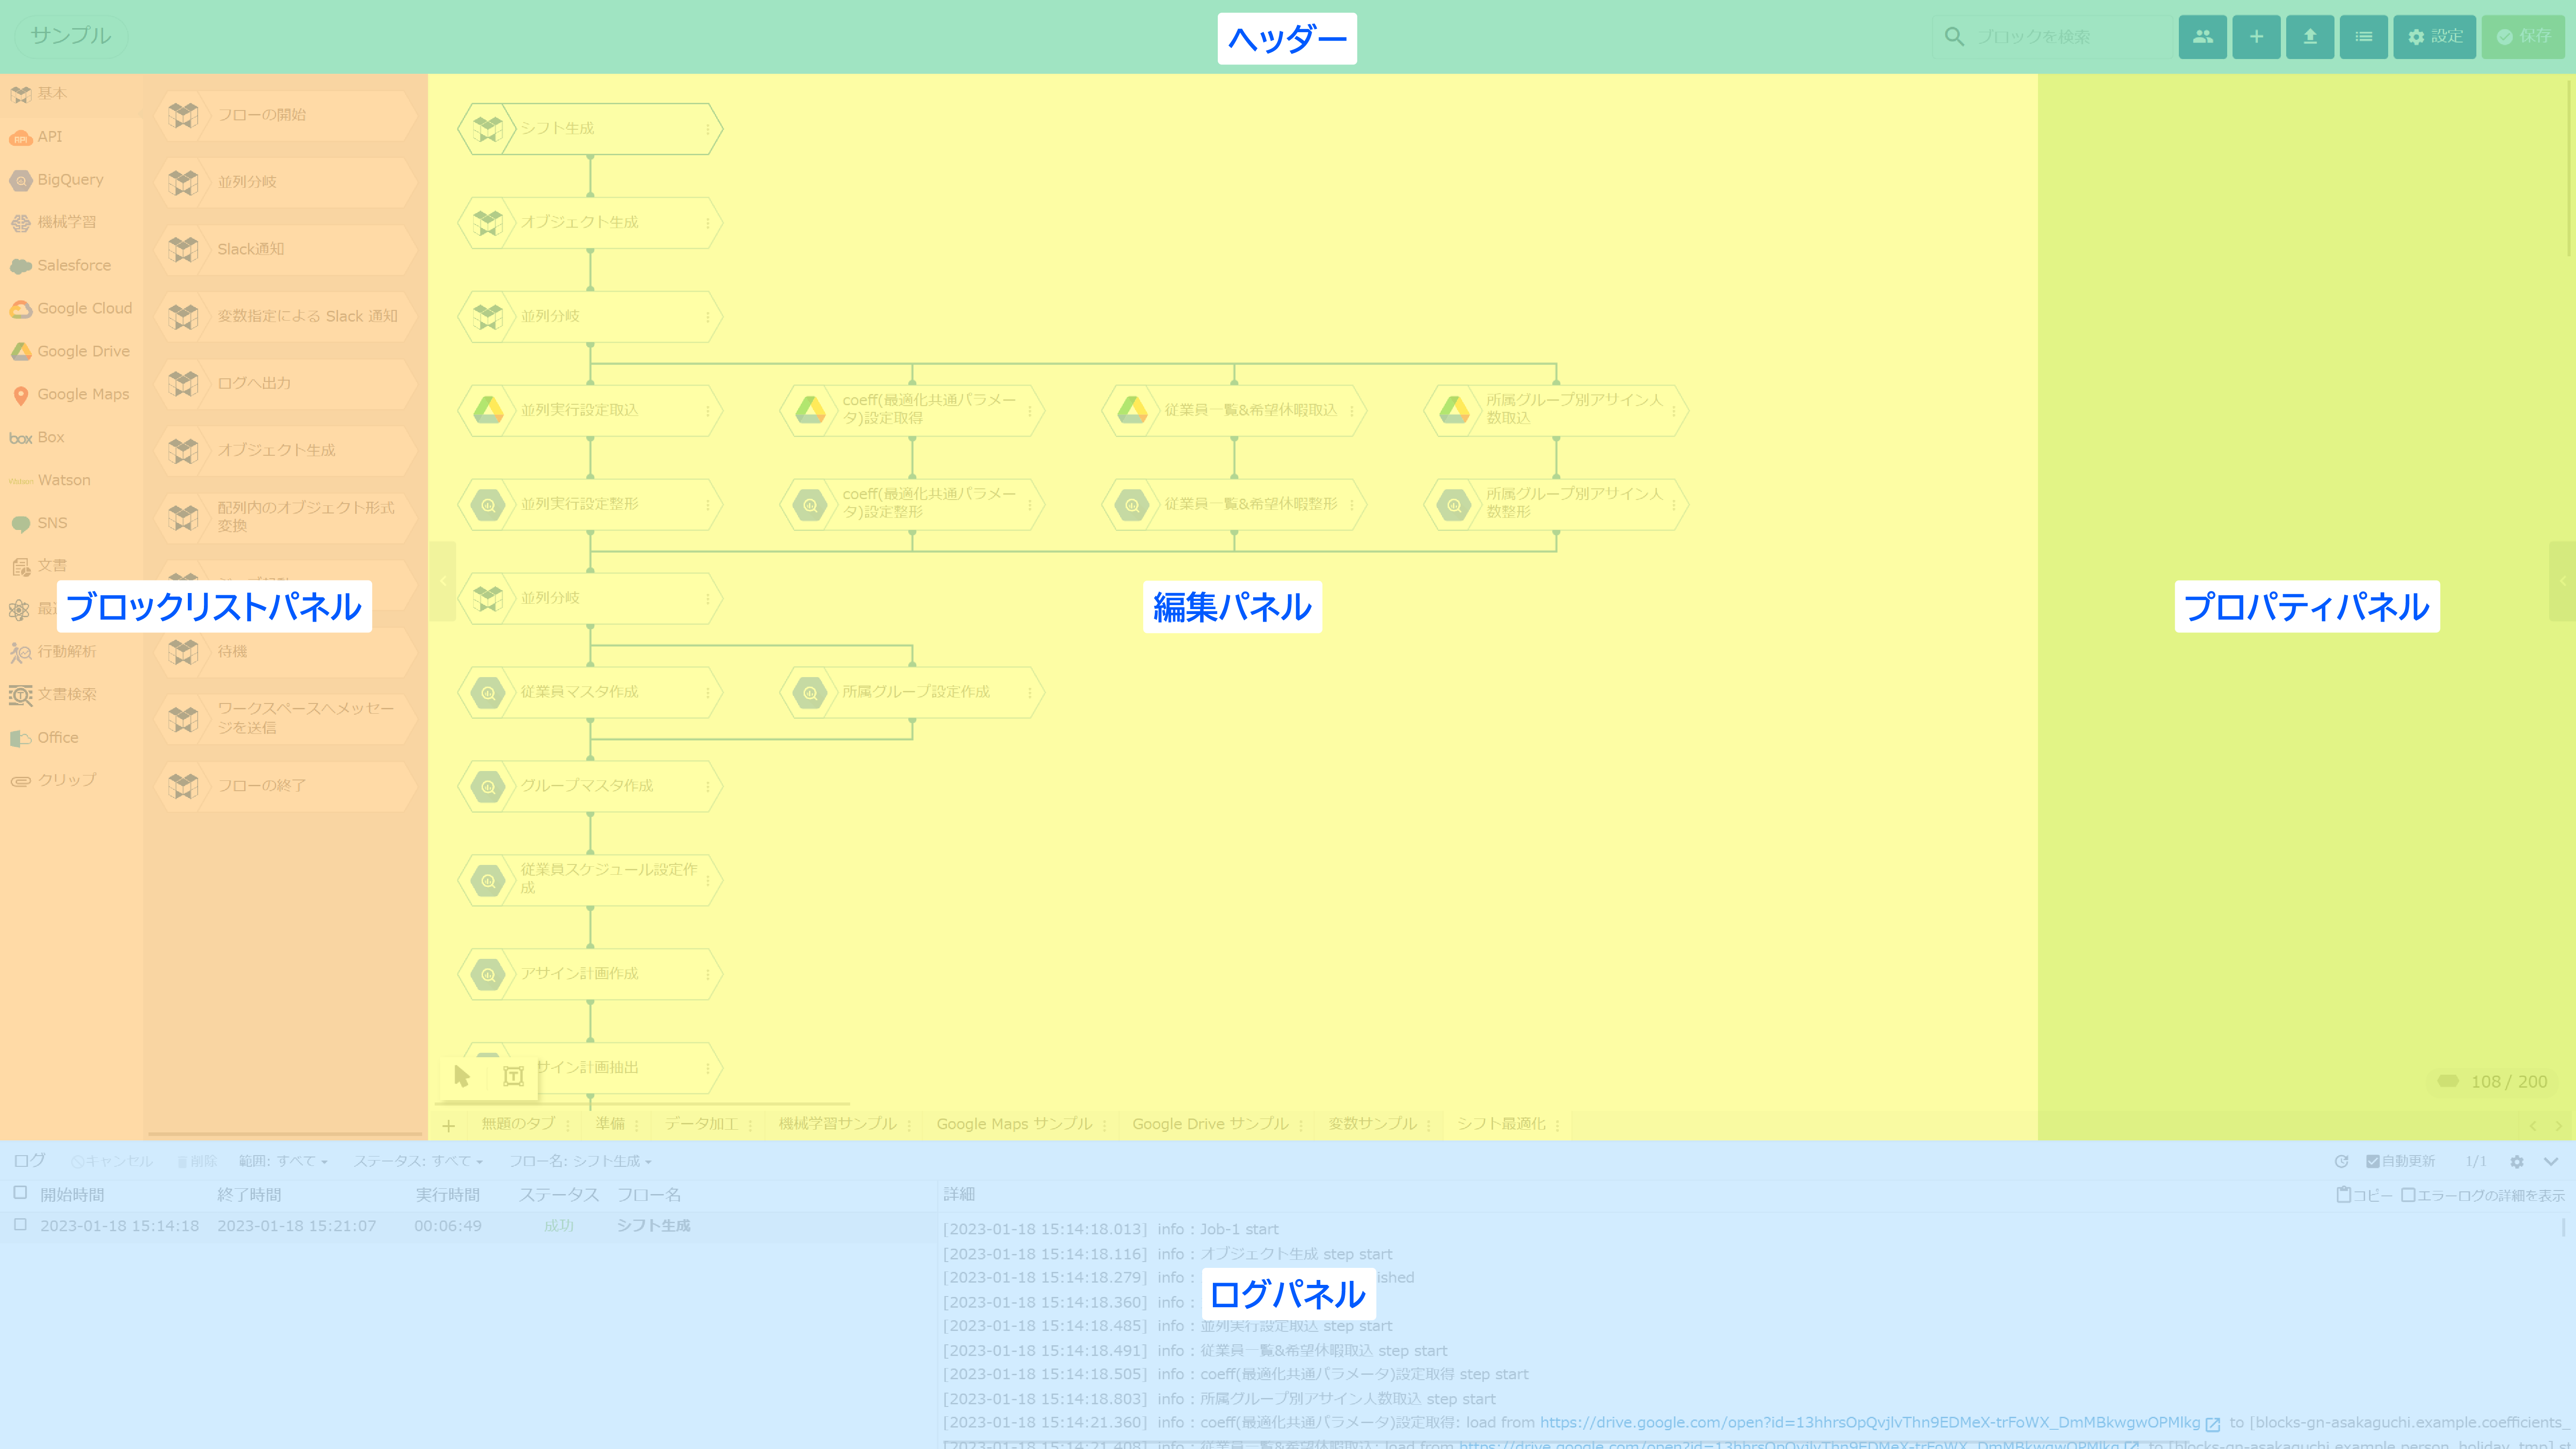Pick the Slack通知 block from list
This screenshot has height=1449, width=2576.
(x=286, y=249)
